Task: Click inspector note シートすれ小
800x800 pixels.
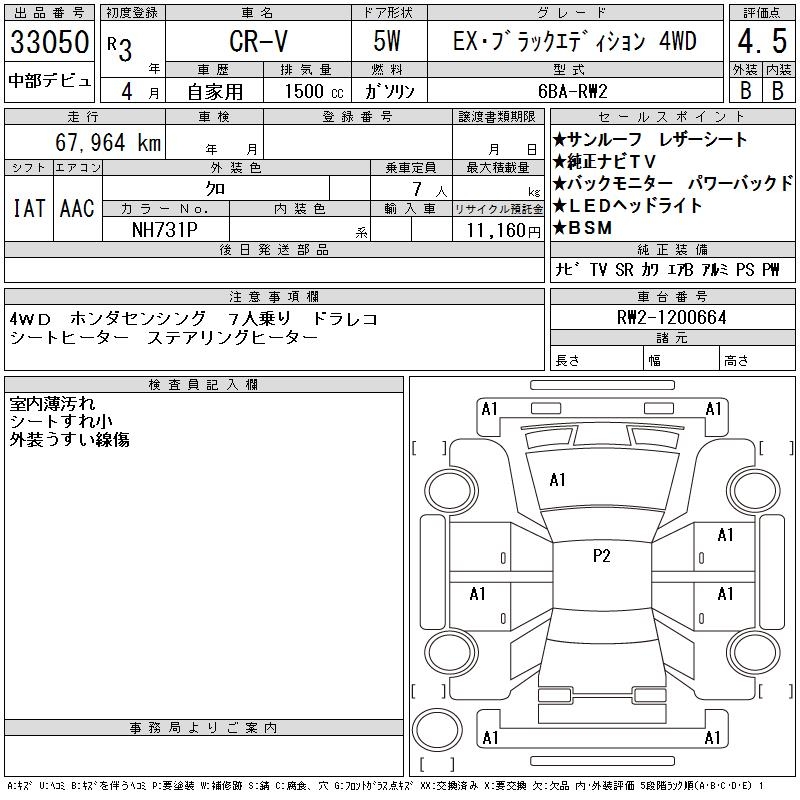Action: (61, 421)
